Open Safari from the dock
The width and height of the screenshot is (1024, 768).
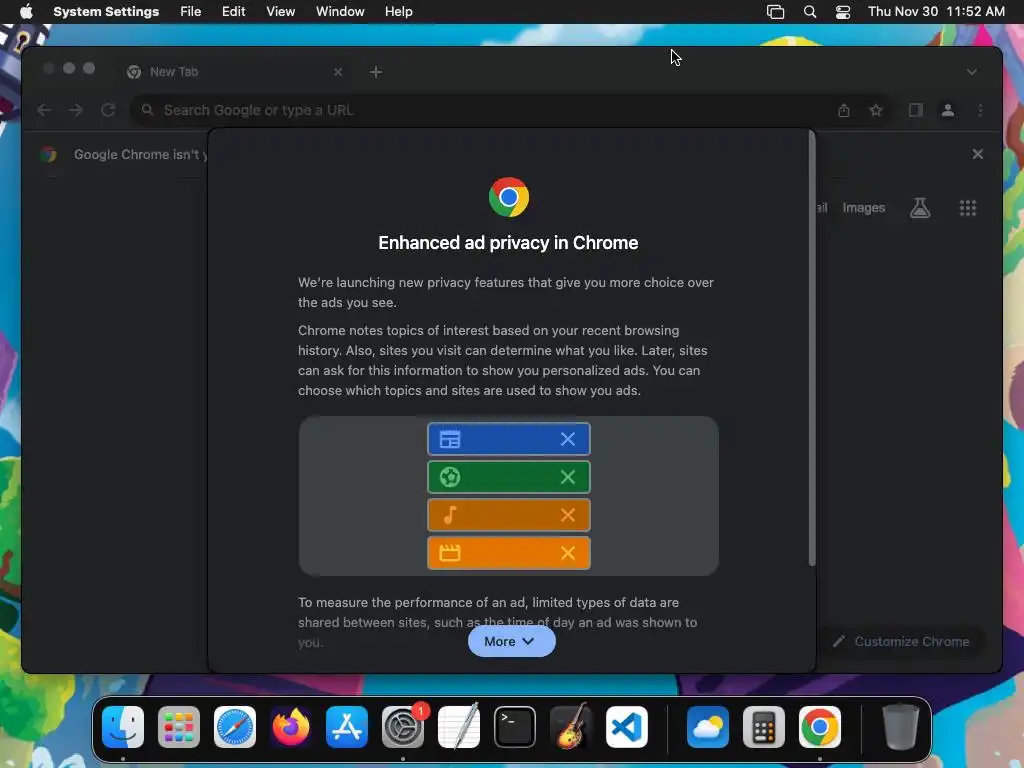coord(235,726)
